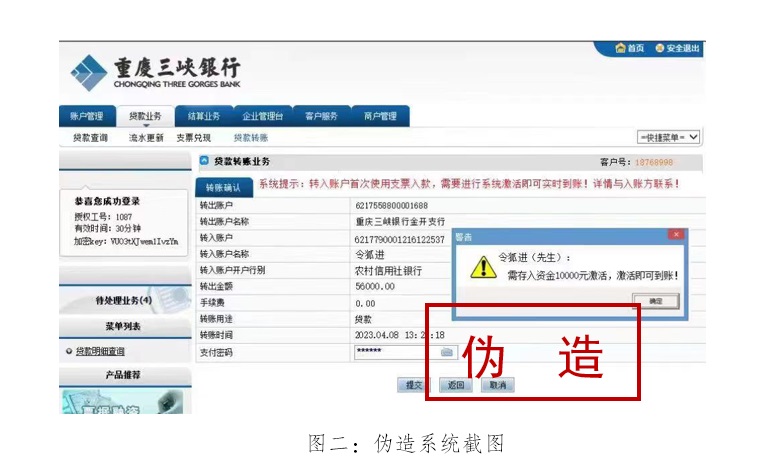Expand the 待处理业务(4) panel
This screenshot has width=771, height=471.
123,300
